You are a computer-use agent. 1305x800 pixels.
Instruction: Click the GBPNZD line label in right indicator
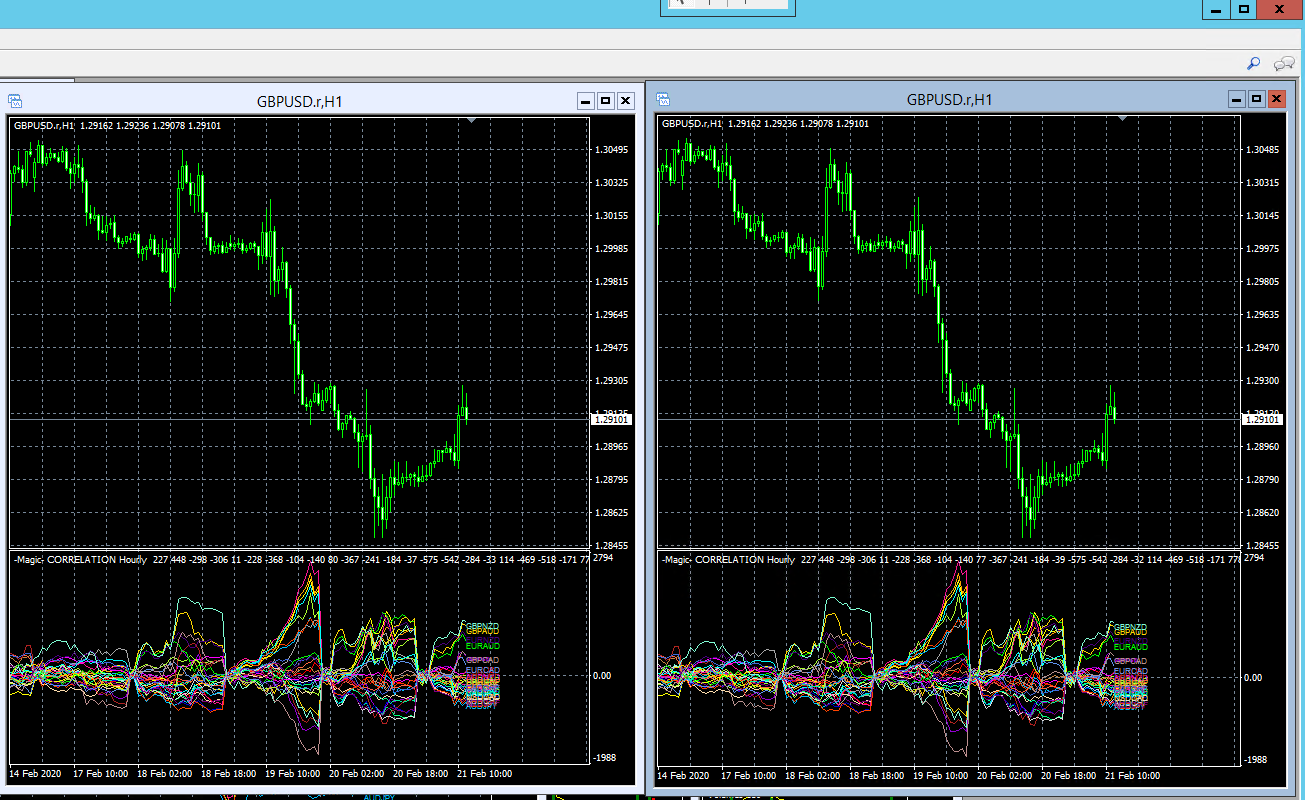pyautogui.click(x=1131, y=627)
